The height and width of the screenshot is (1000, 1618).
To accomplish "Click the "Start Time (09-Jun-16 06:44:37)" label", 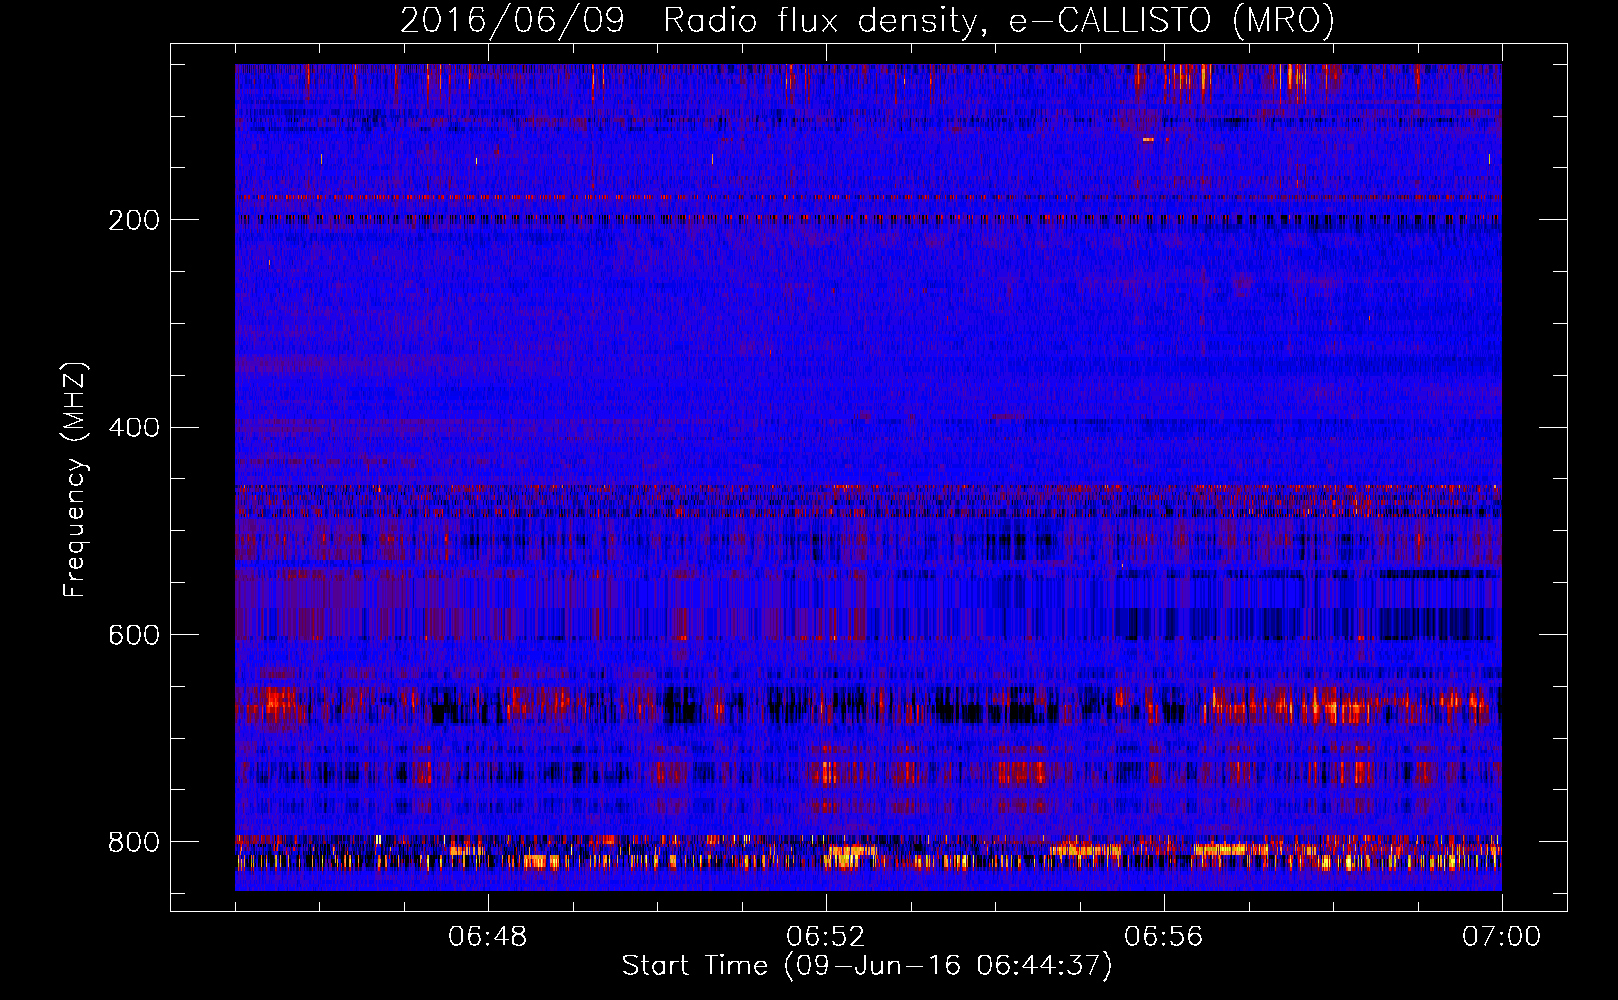I will [x=867, y=966].
